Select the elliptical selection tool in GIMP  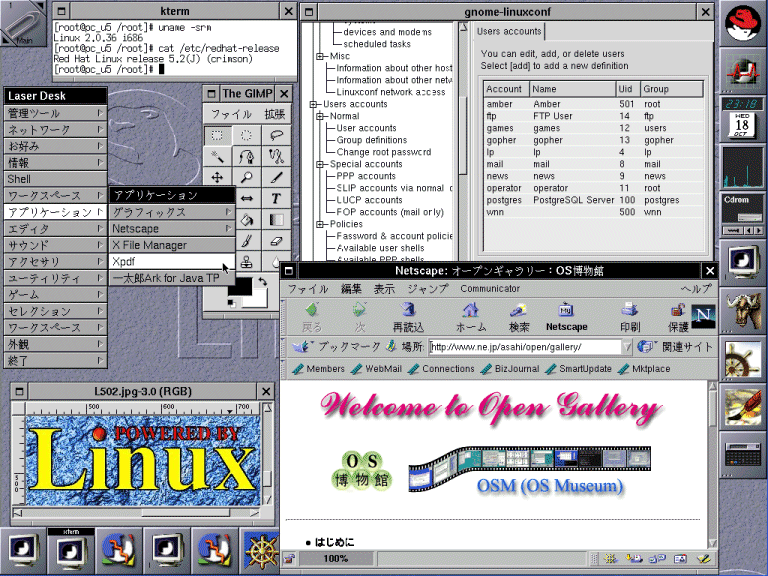pyautogui.click(x=247, y=135)
